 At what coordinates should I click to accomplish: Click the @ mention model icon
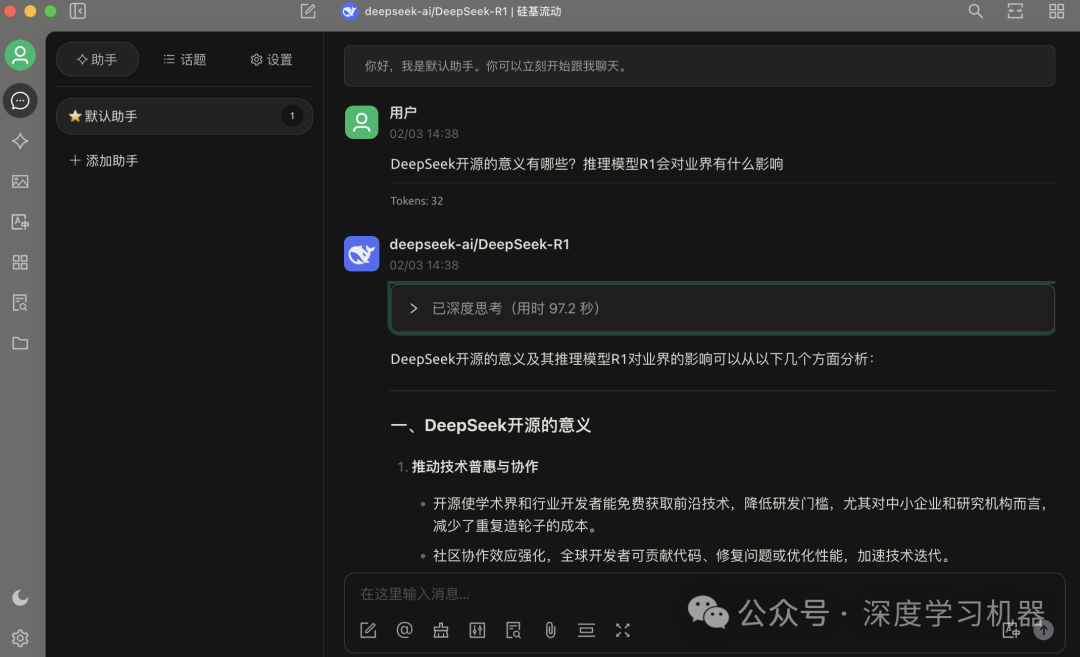(x=404, y=630)
